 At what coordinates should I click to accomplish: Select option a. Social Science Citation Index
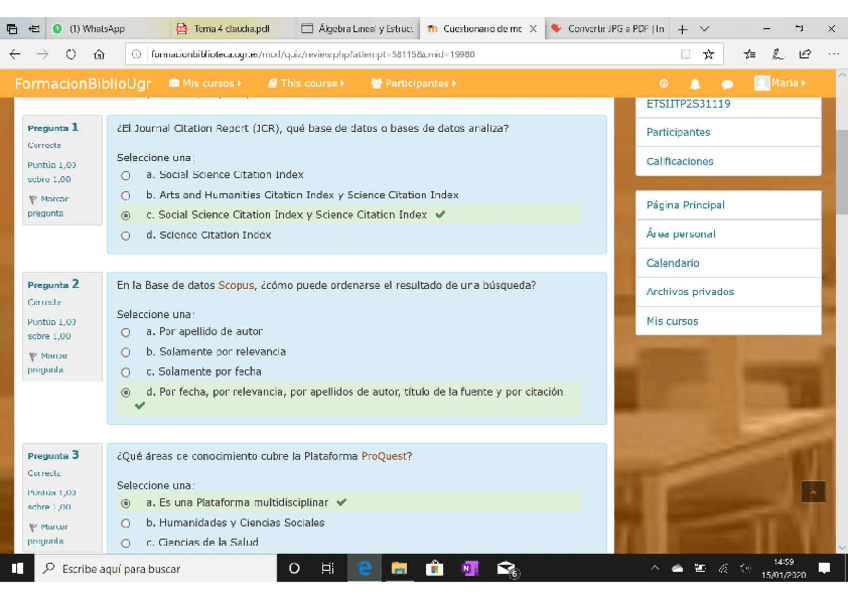126,175
